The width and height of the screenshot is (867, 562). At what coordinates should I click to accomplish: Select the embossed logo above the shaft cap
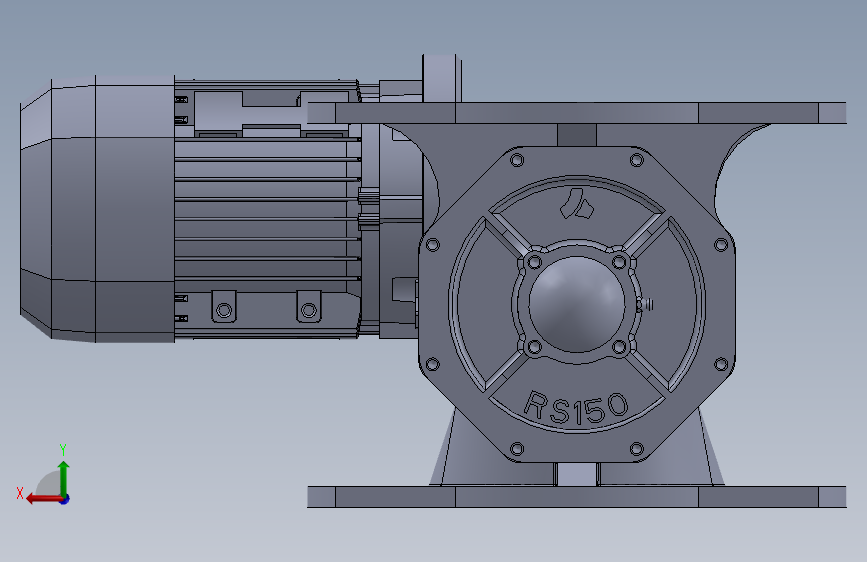click(x=577, y=204)
